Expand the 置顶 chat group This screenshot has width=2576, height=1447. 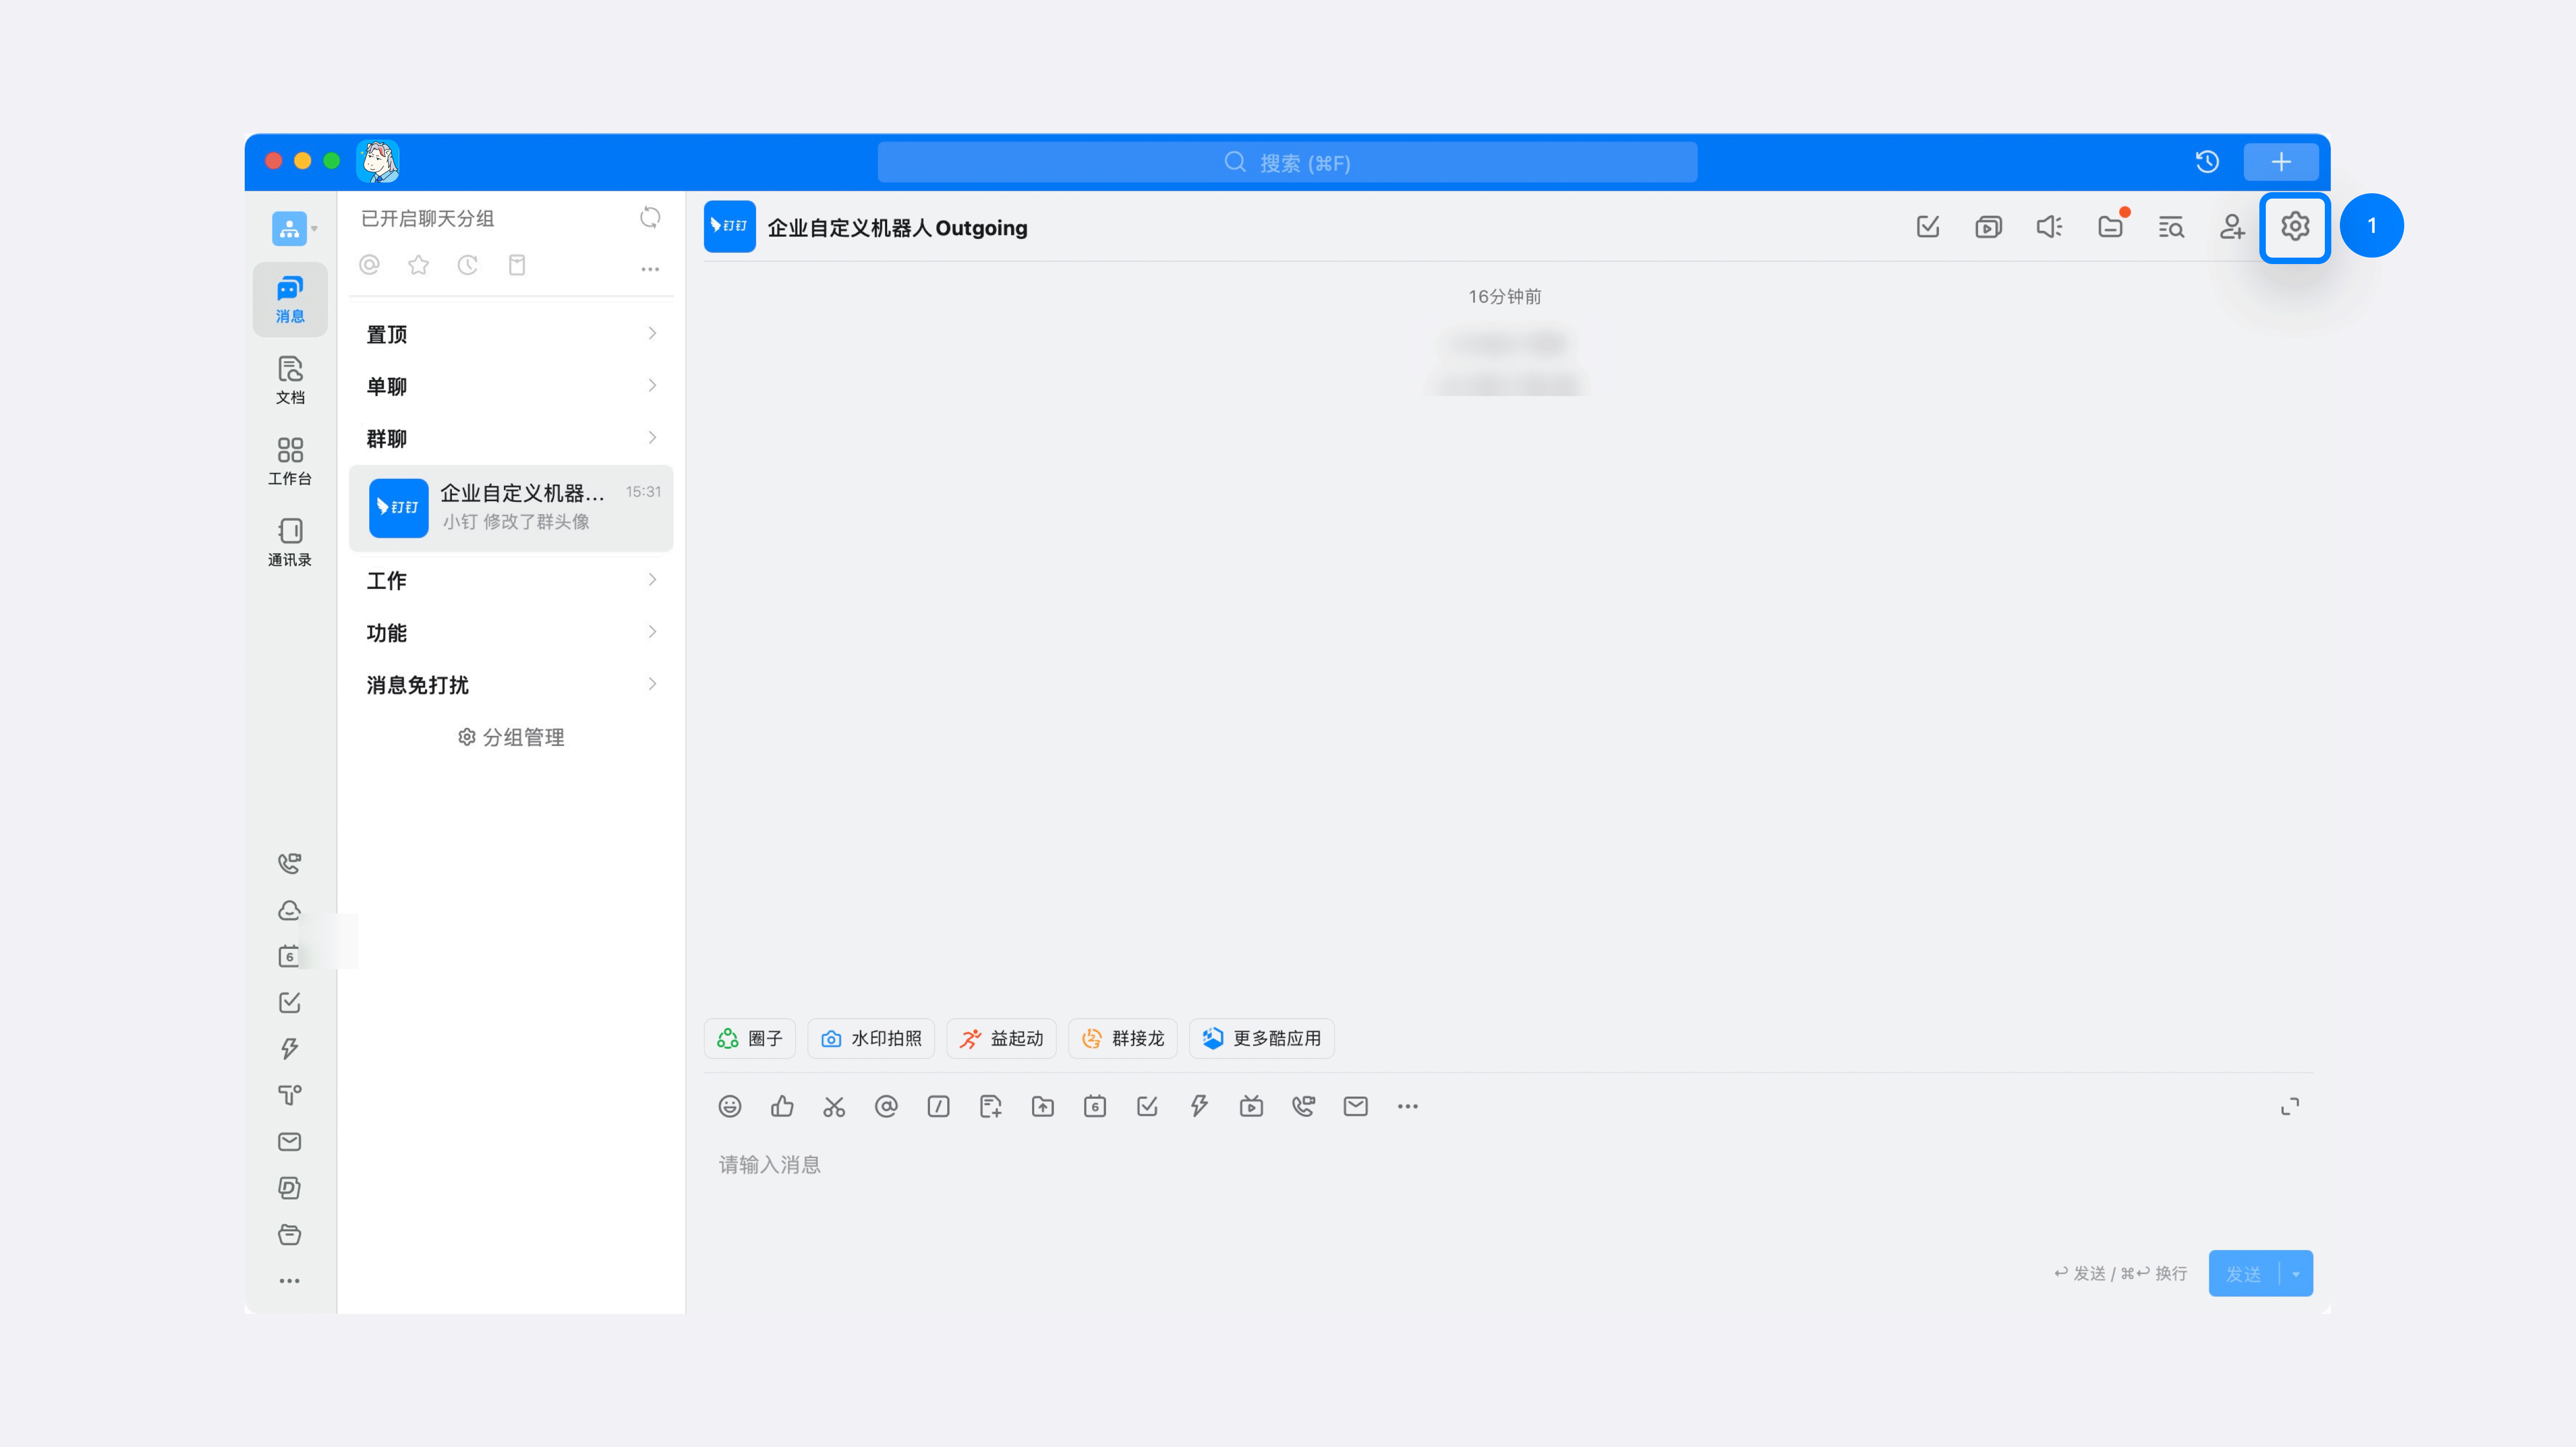point(510,334)
